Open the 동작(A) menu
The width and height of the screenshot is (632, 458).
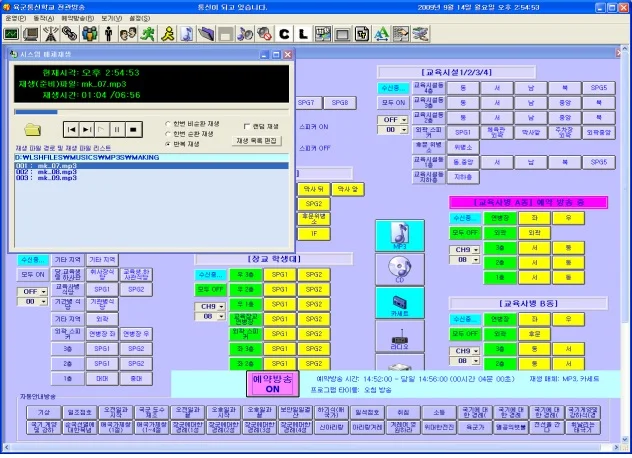44,19
